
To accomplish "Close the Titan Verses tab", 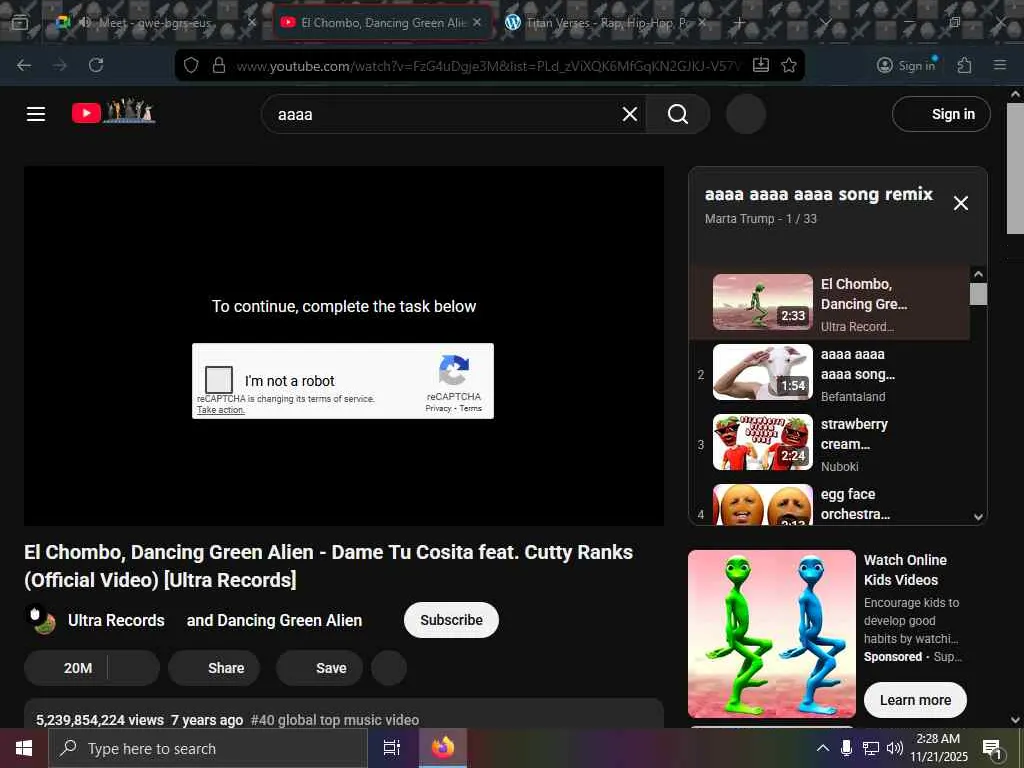I will click(x=702, y=22).
